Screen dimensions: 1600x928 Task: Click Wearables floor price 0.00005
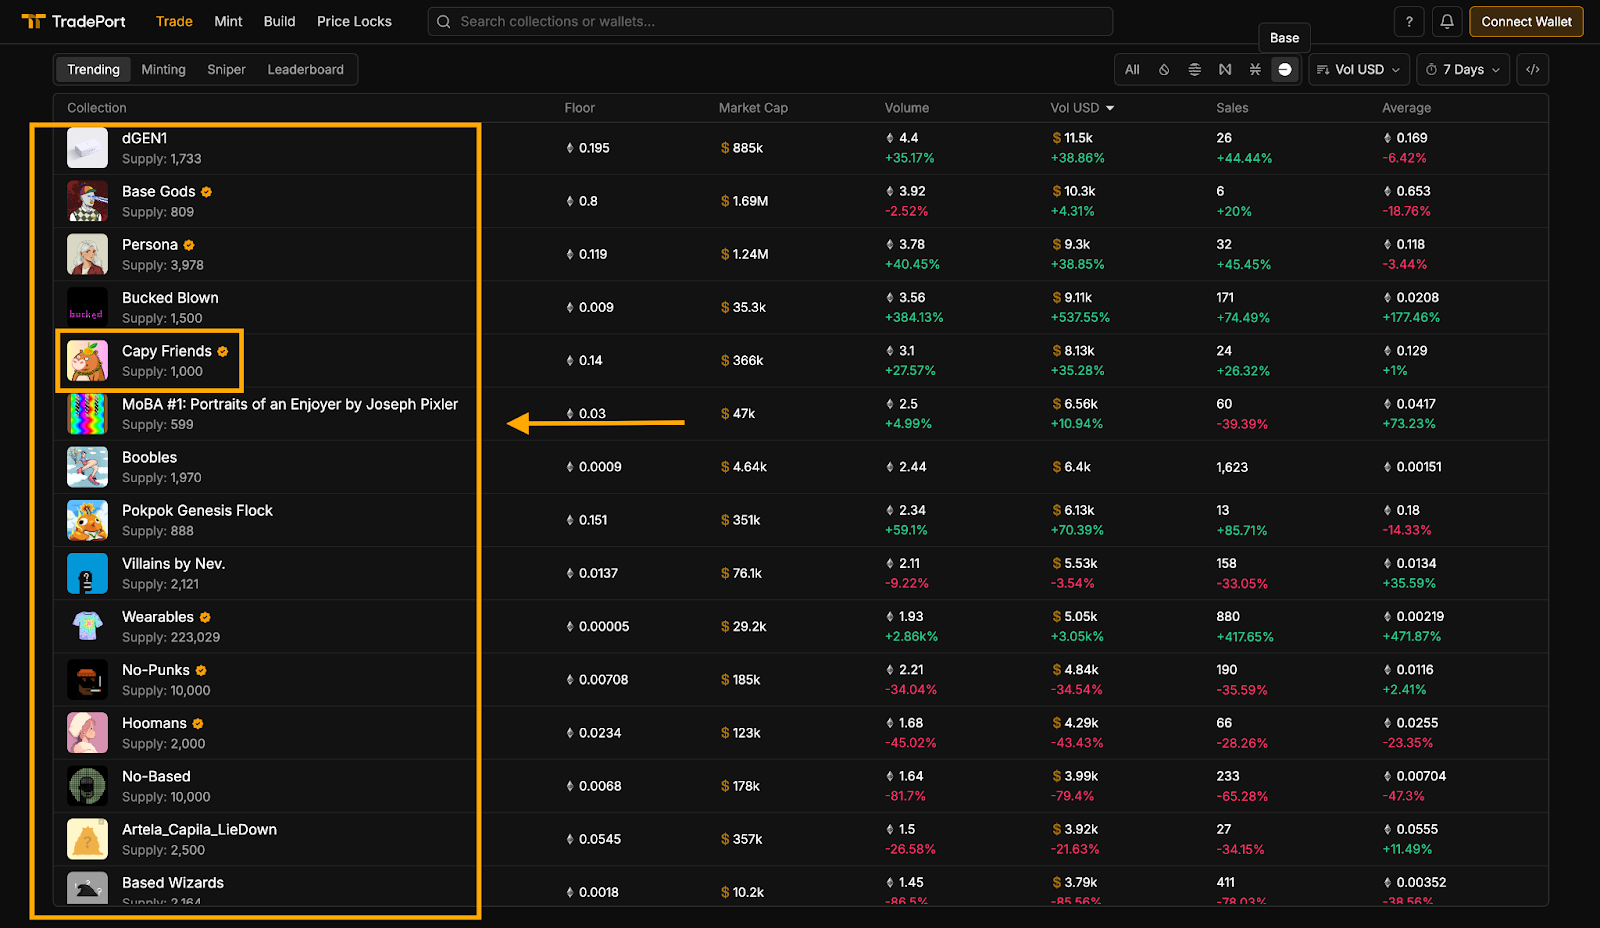click(598, 626)
